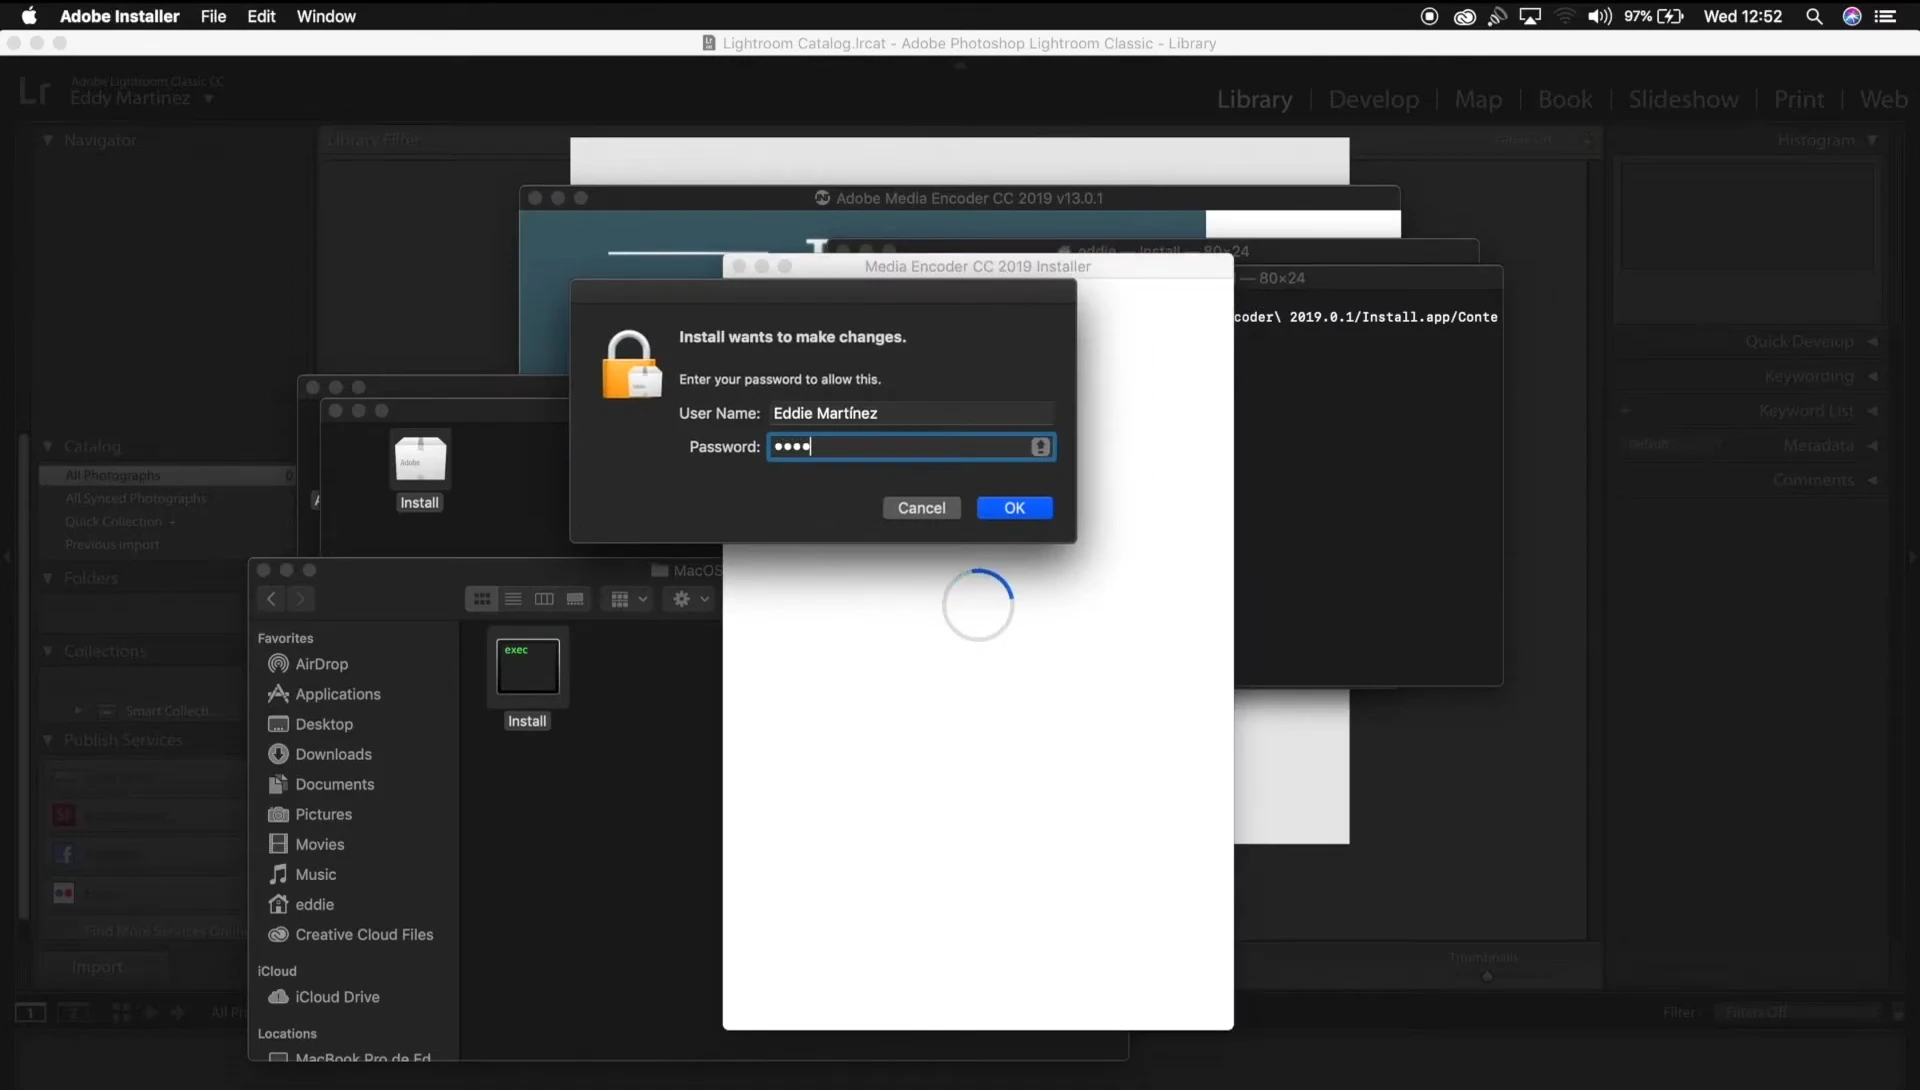Open the Apple menu

29,16
